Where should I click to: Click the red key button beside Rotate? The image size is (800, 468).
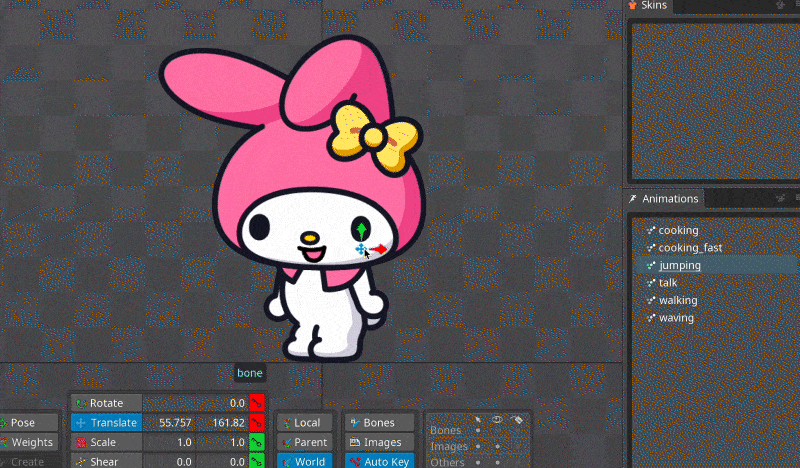(x=257, y=403)
